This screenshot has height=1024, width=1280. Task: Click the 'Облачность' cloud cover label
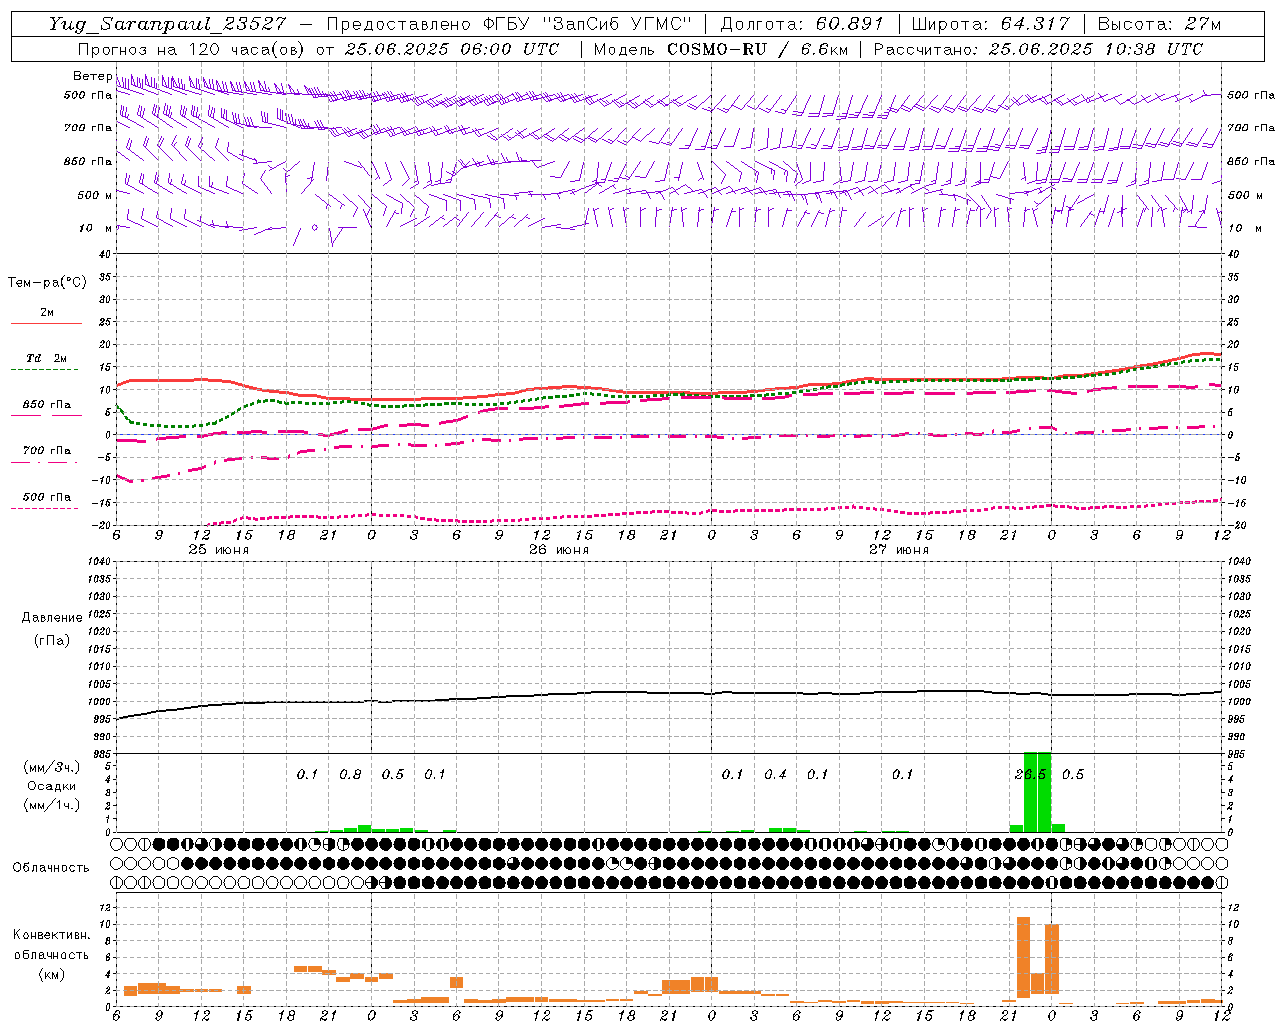(x=51, y=867)
